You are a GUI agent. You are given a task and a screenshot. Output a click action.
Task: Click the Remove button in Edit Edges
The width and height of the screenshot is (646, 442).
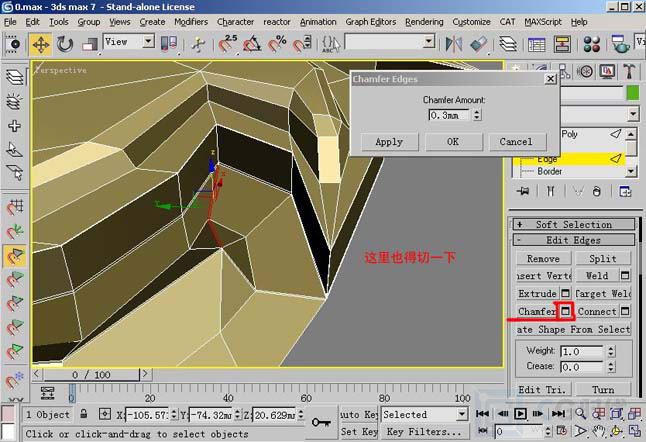pos(543,259)
